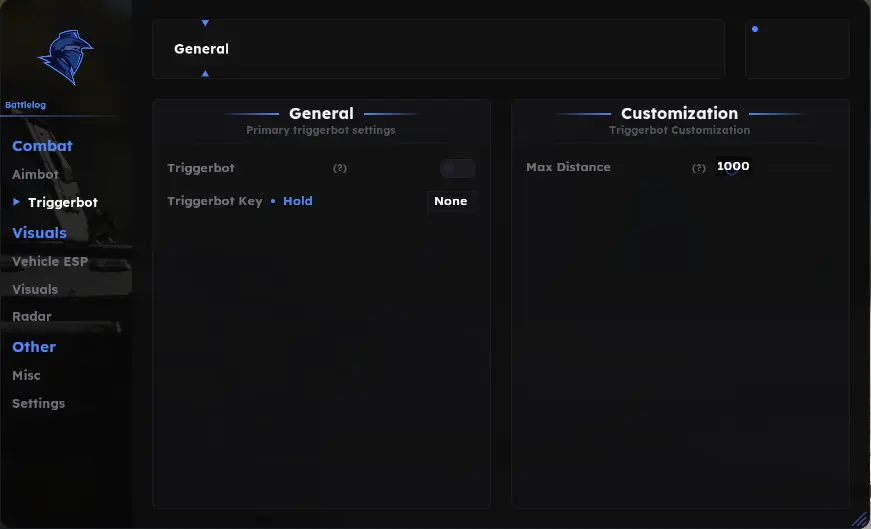Open the Triggerbot help question mark

[340, 168]
